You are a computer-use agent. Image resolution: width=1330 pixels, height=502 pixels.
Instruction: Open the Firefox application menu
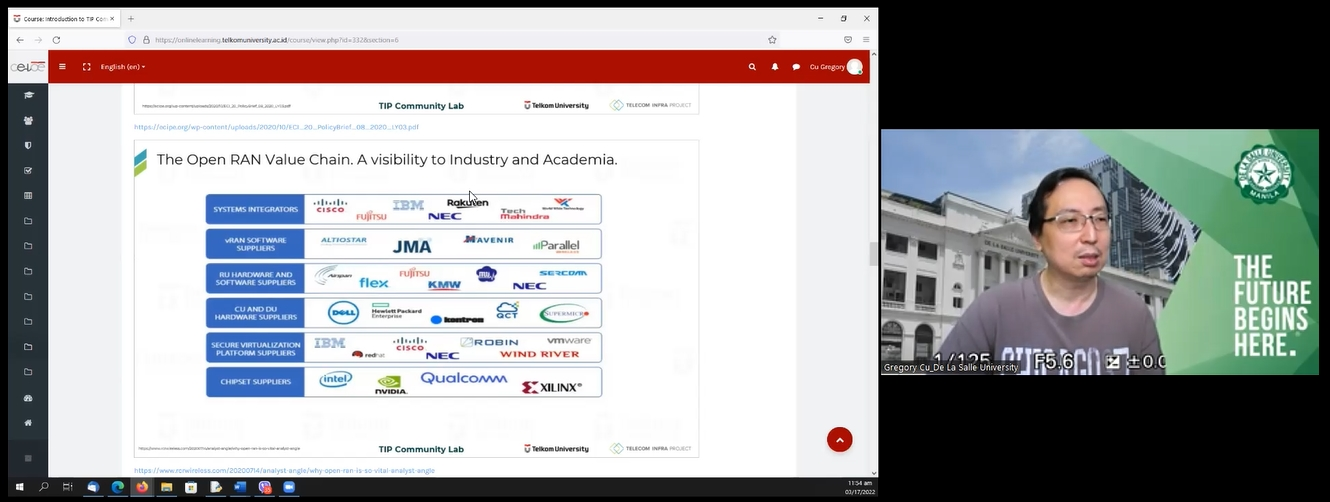(866, 40)
